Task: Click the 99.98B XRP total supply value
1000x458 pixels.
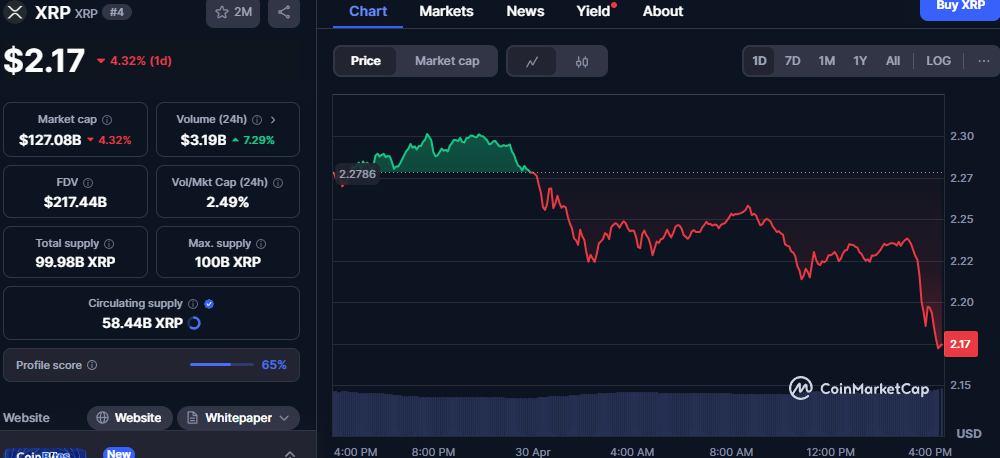Action: [75, 262]
